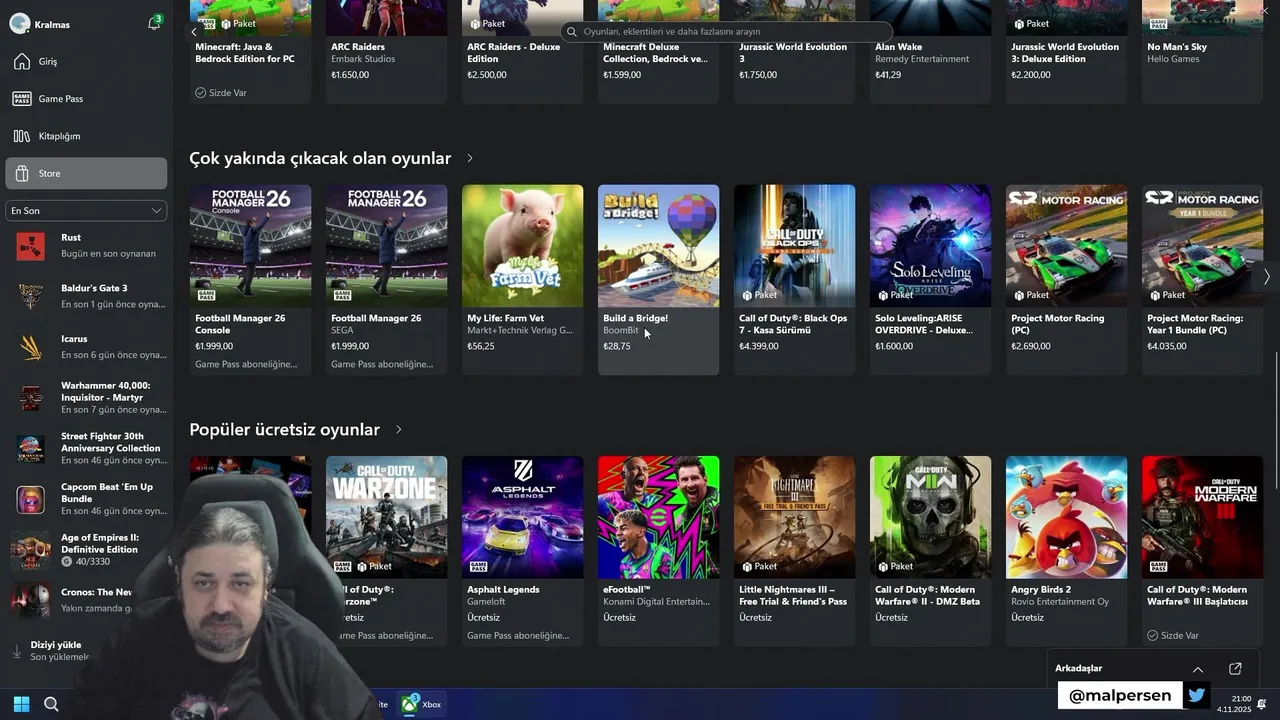Open Solo Leveling:ARISE OVERDRIVE card
This screenshot has width=1280, height=720.
(x=930, y=280)
